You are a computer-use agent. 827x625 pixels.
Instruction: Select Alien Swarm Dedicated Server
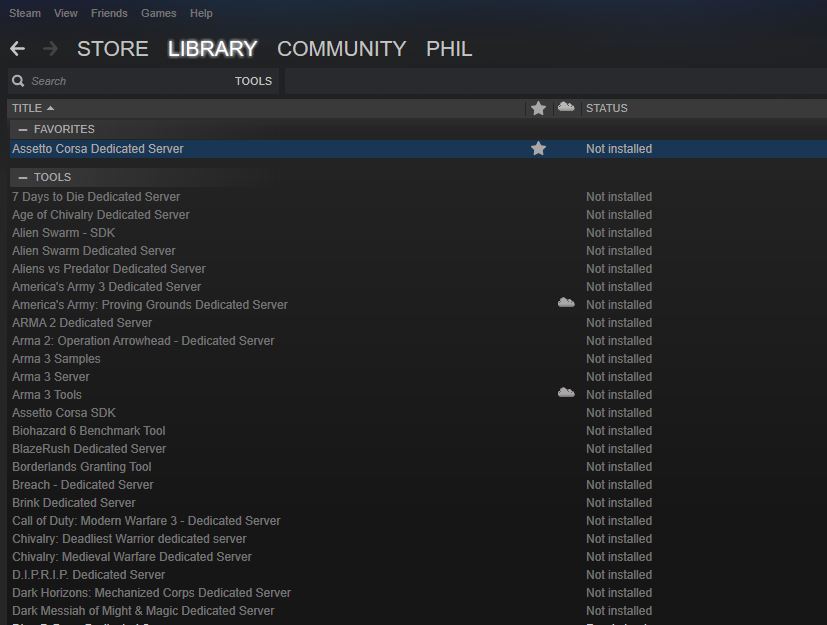pos(94,251)
